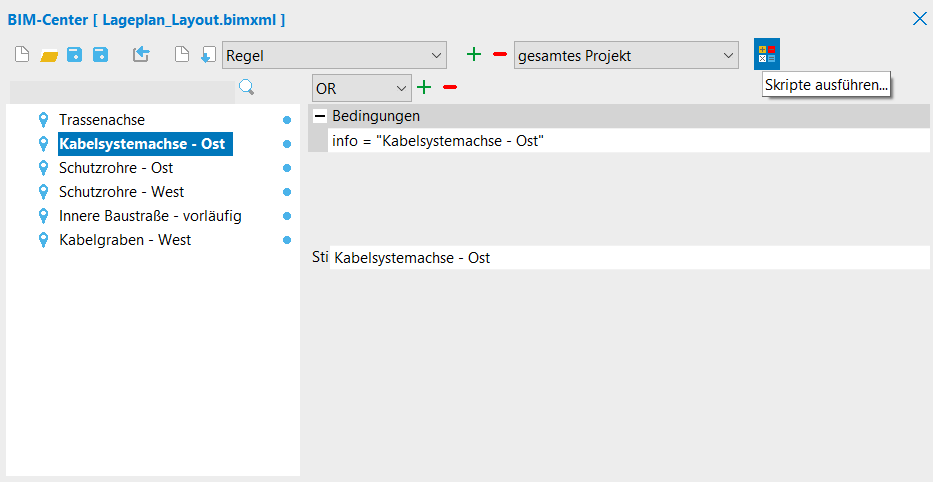Click the new file icon in toolbar
Screen dimensions: 933x482
[x=22, y=55]
